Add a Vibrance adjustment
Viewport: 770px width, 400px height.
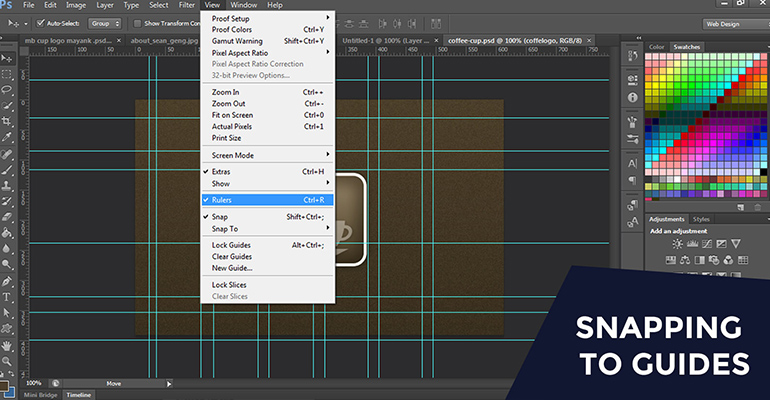coord(736,244)
